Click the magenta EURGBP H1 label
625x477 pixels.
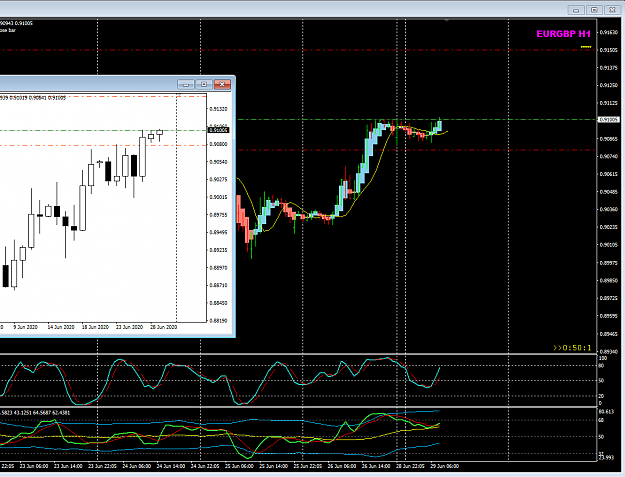(563, 34)
